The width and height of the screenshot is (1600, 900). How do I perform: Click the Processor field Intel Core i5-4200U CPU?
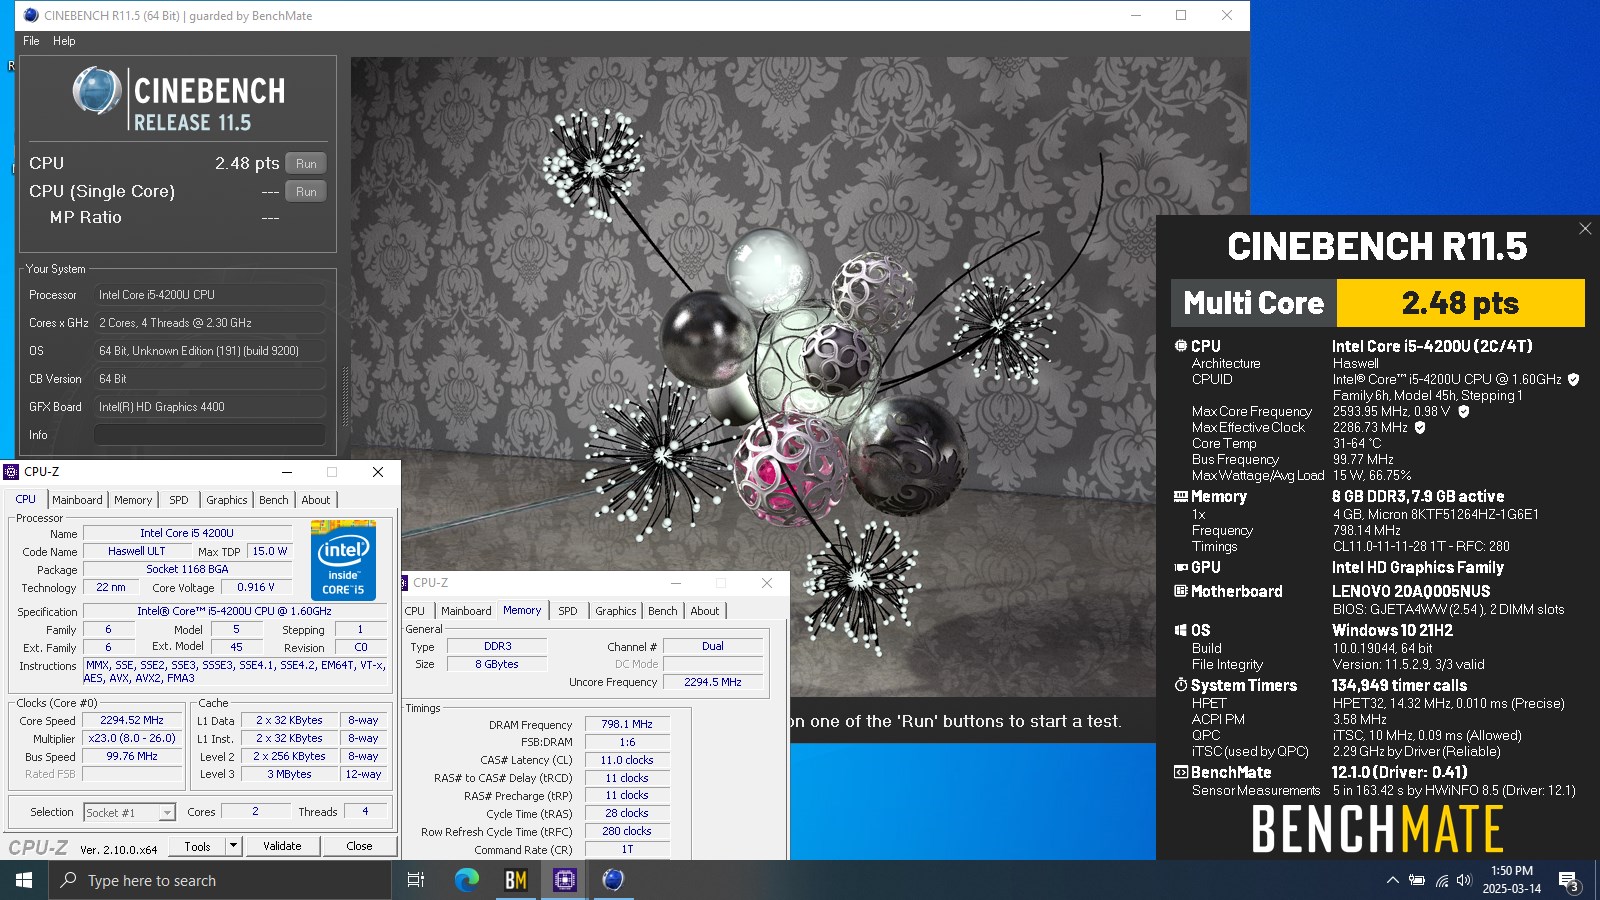pos(210,295)
